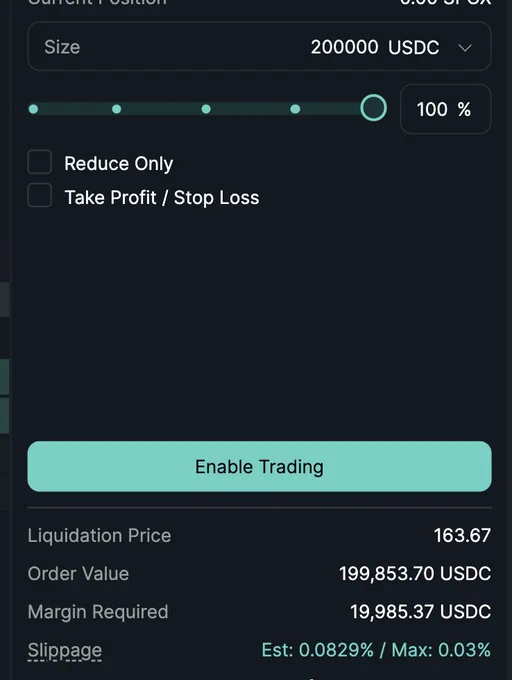Viewport: 512px width, 680px height.
Task: Select the USDC currency text in Size
Action: (x=414, y=47)
